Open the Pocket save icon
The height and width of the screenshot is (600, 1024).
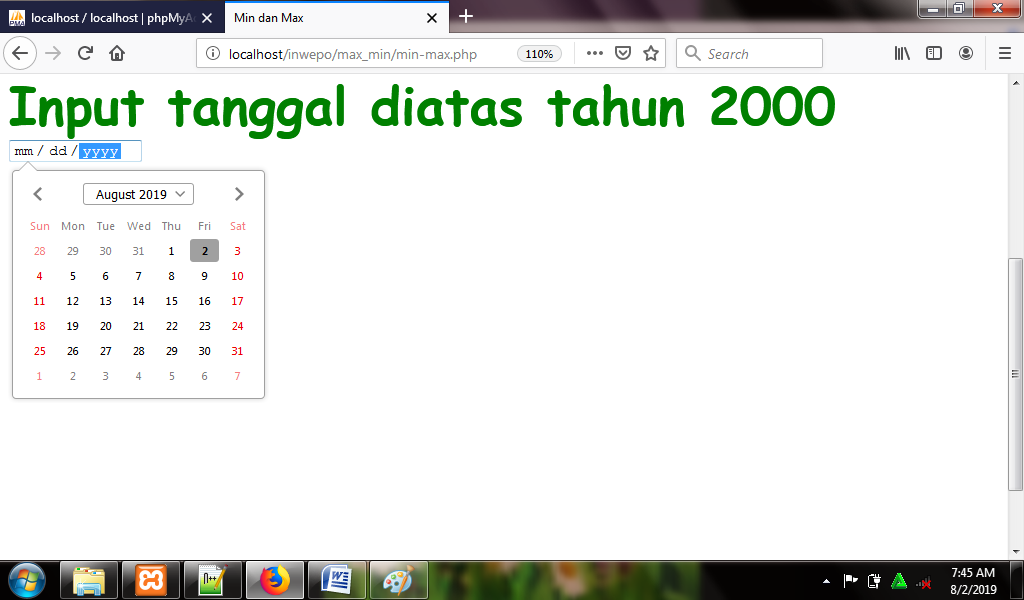pos(622,53)
